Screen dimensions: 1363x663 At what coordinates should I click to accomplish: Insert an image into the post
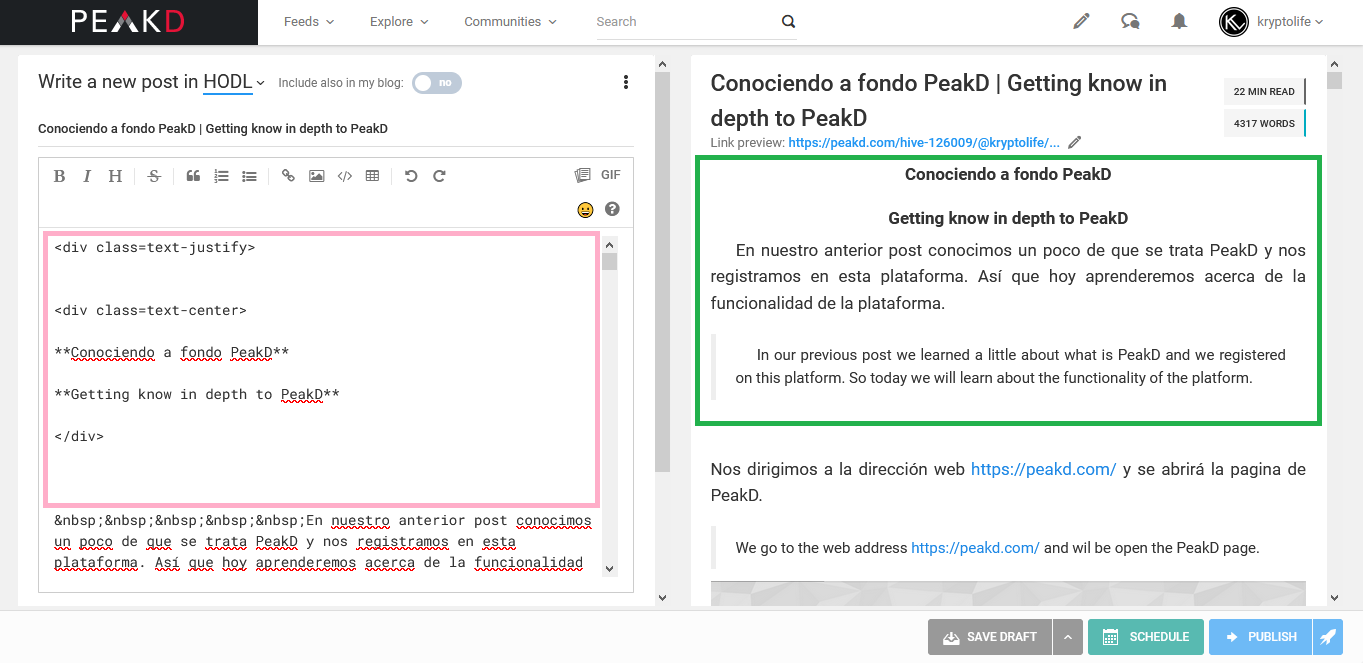click(x=316, y=176)
